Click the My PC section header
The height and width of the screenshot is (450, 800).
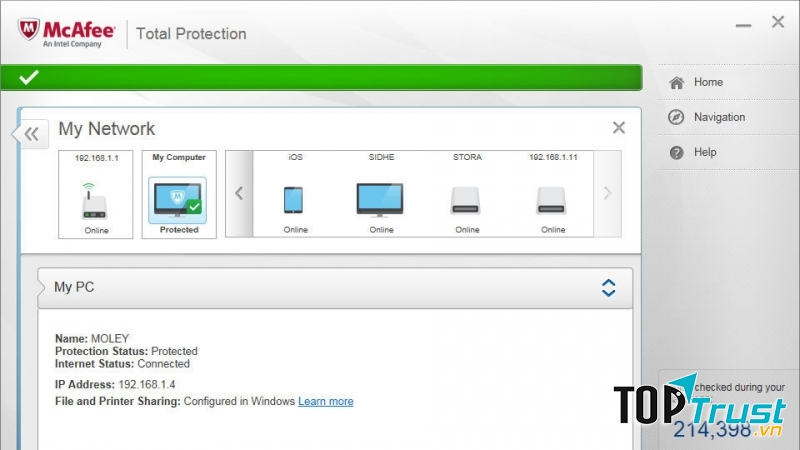(x=335, y=288)
